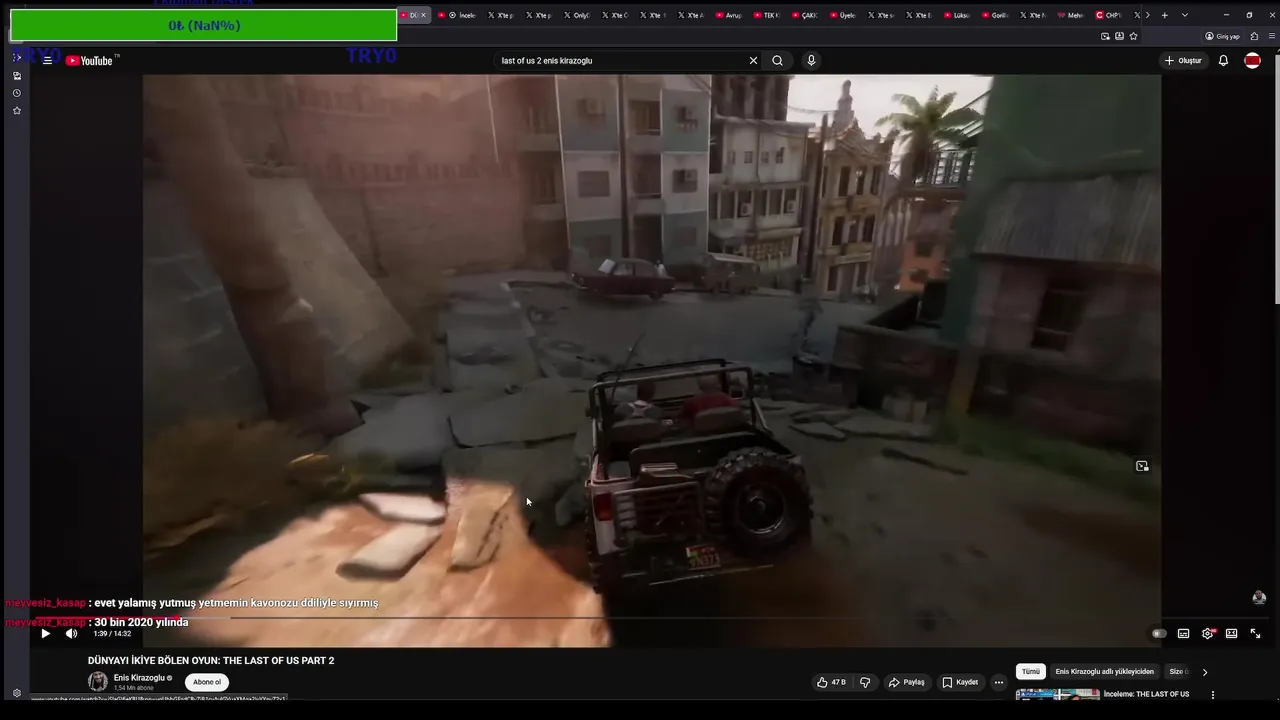1280x720 pixels.
Task: Share the video via Paylaş
Action: click(906, 682)
